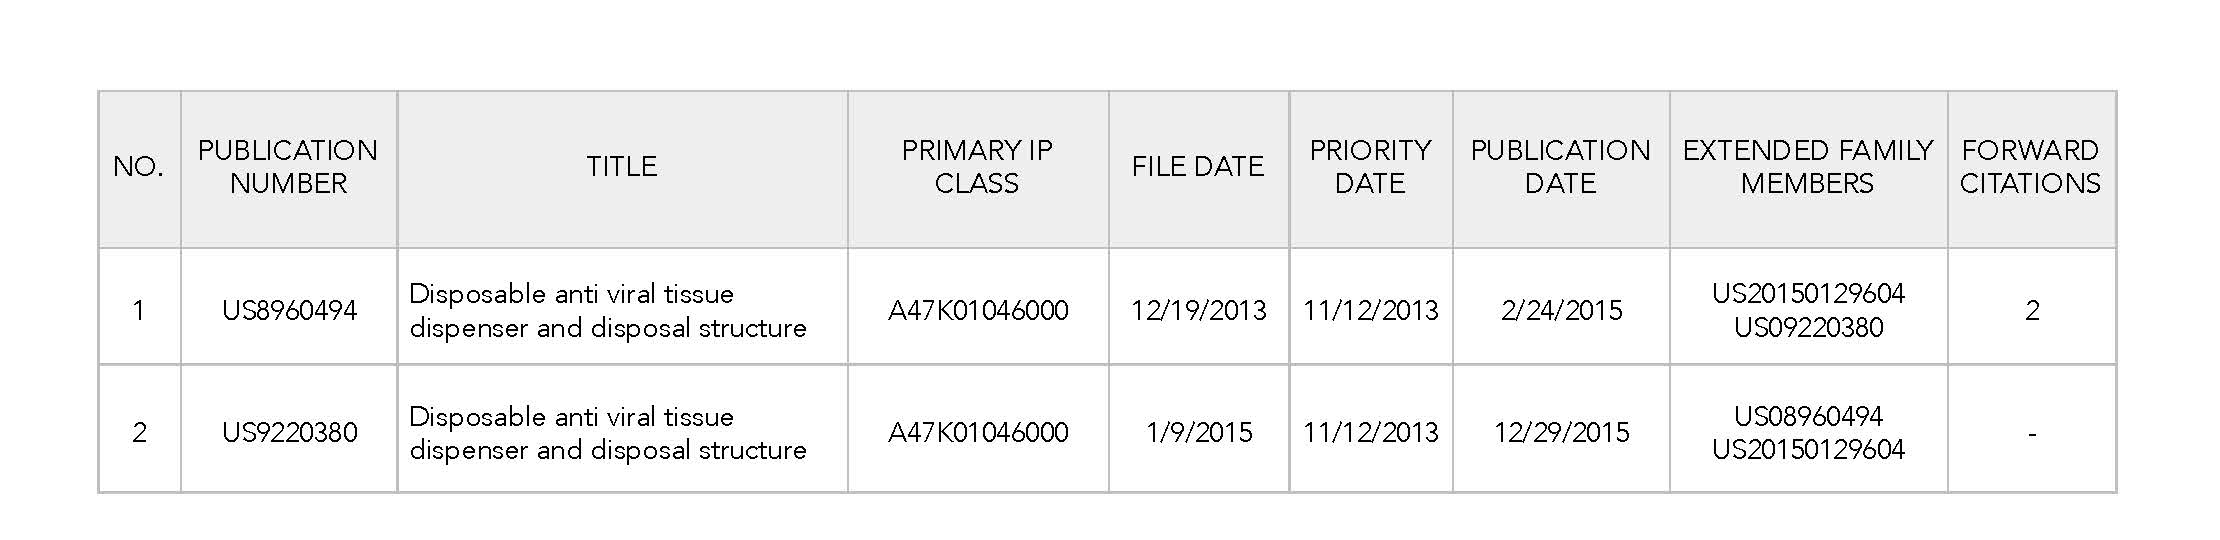Viewport: 2220px width, 540px height.
Task: Click the TITLE column header
Action: pyautogui.click(x=622, y=167)
